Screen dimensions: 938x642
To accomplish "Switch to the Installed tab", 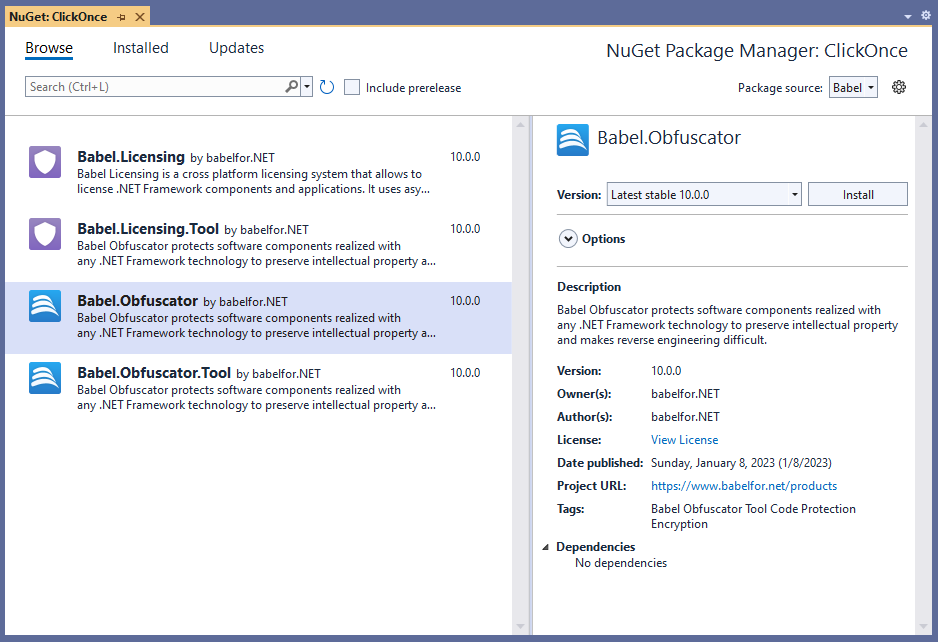I will (x=141, y=48).
